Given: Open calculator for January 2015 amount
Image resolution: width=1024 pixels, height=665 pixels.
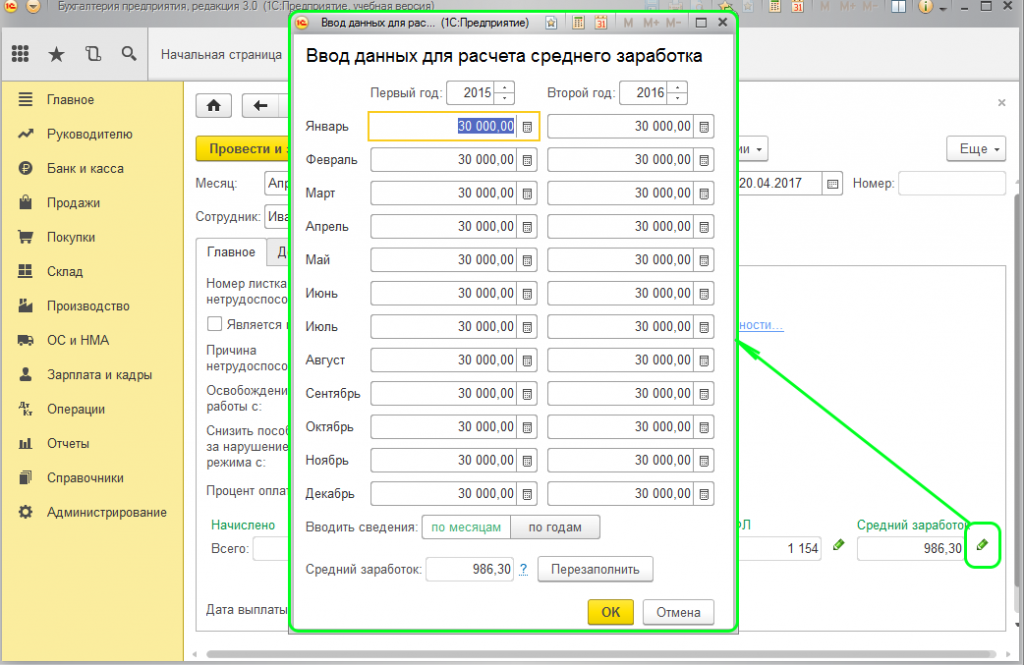Looking at the screenshot, I should click(x=527, y=126).
